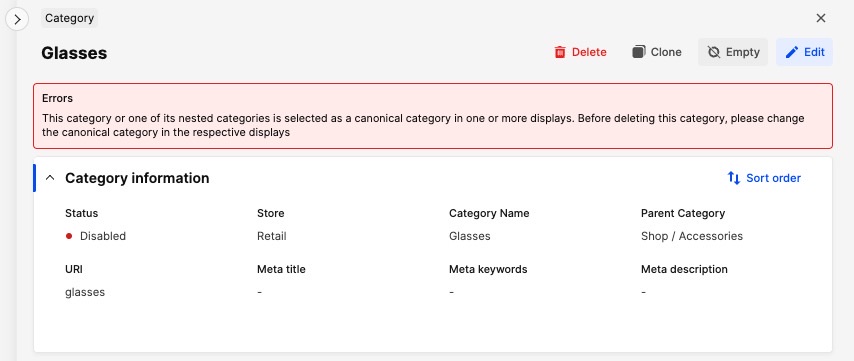The height and width of the screenshot is (361, 854).
Task: Click the Category information heading
Action: 137,178
